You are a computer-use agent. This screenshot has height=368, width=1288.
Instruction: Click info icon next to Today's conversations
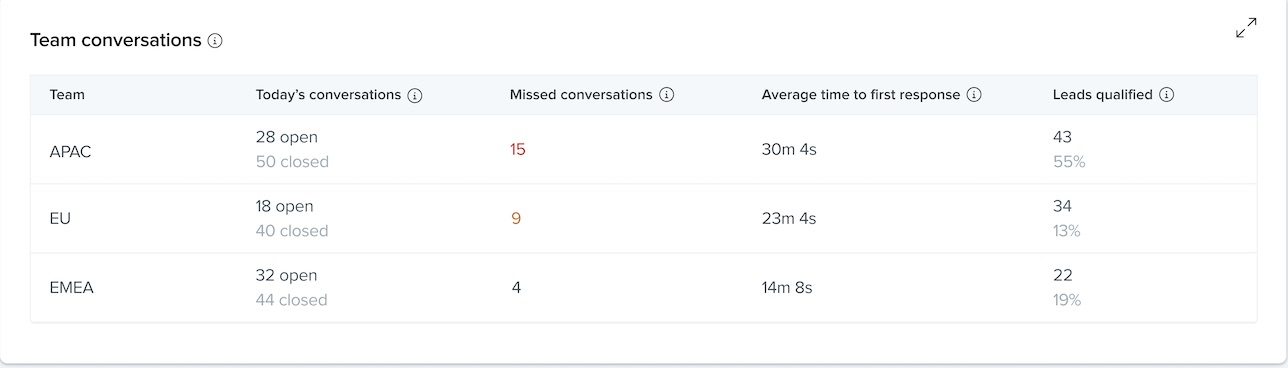tap(415, 96)
